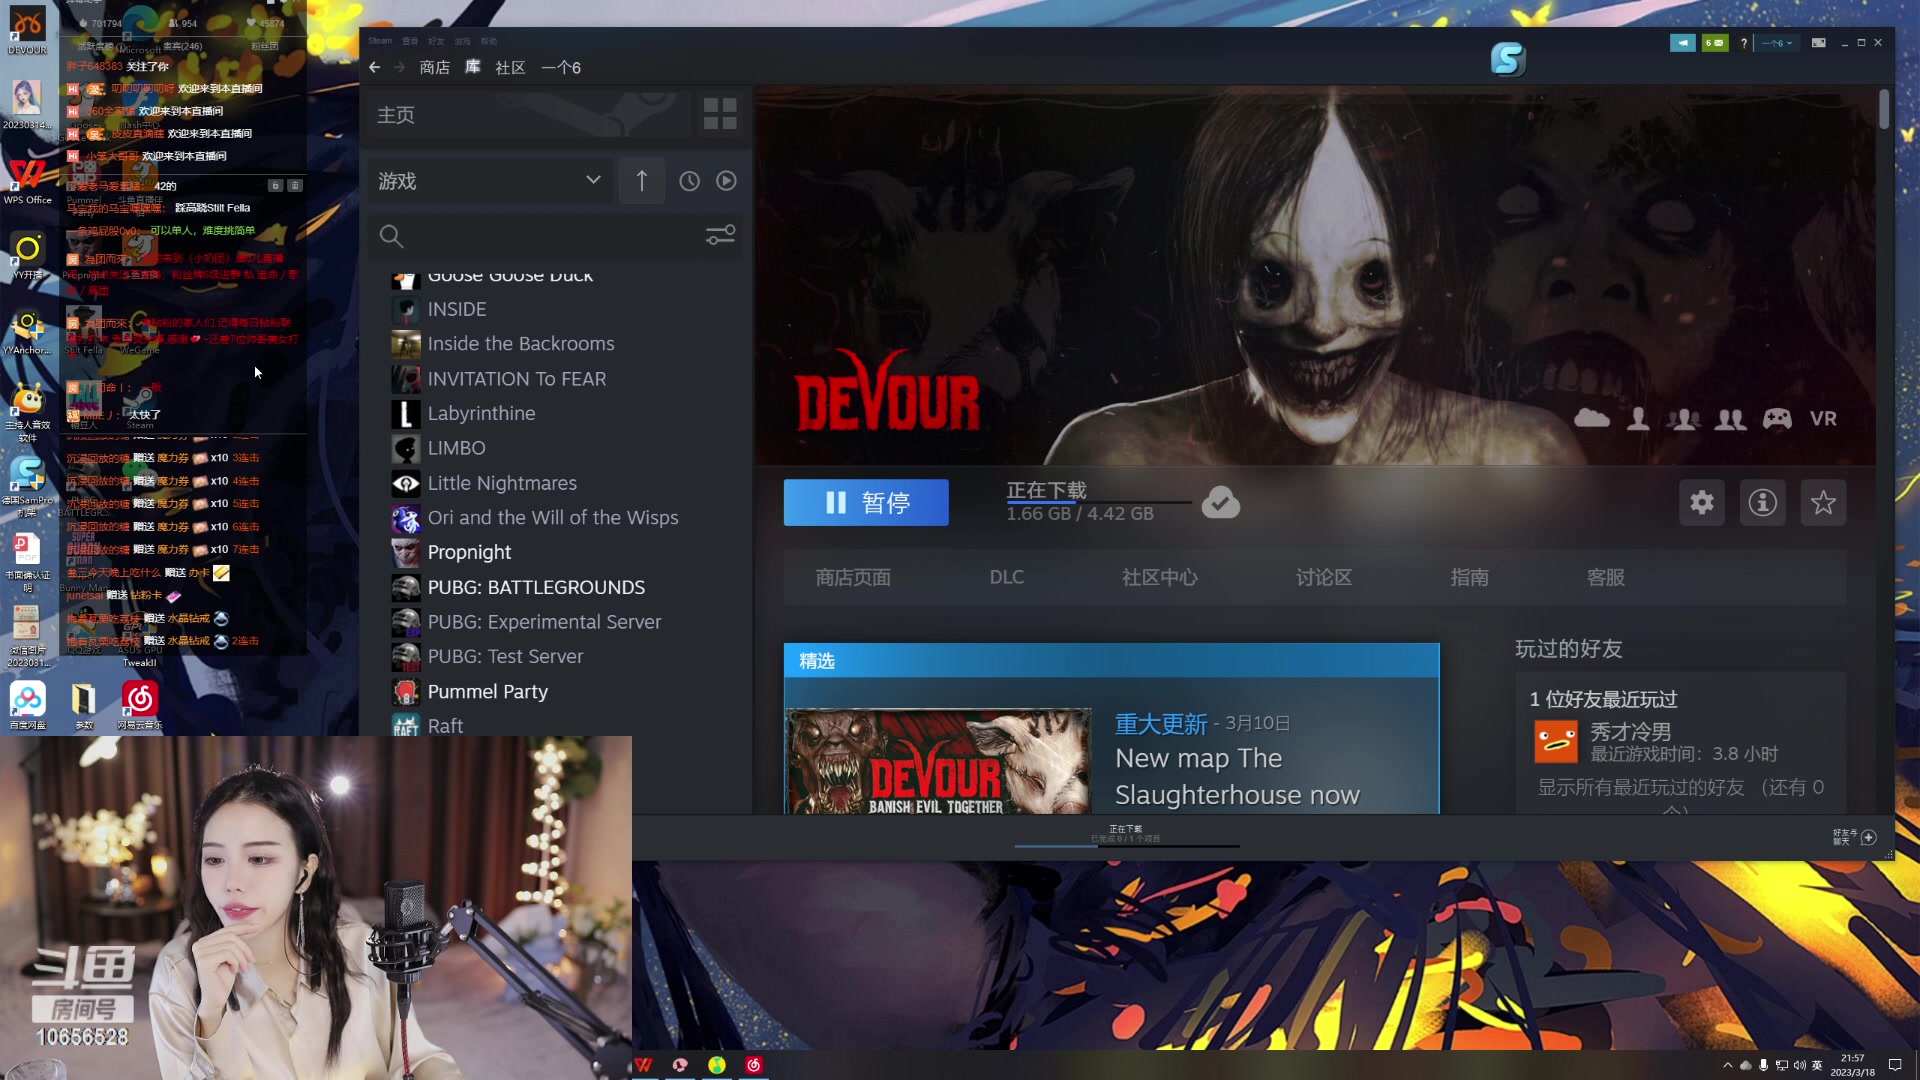Image resolution: width=1920 pixels, height=1080 pixels.
Task: Open the DEVOUR news thumbnail
Action: [938, 761]
